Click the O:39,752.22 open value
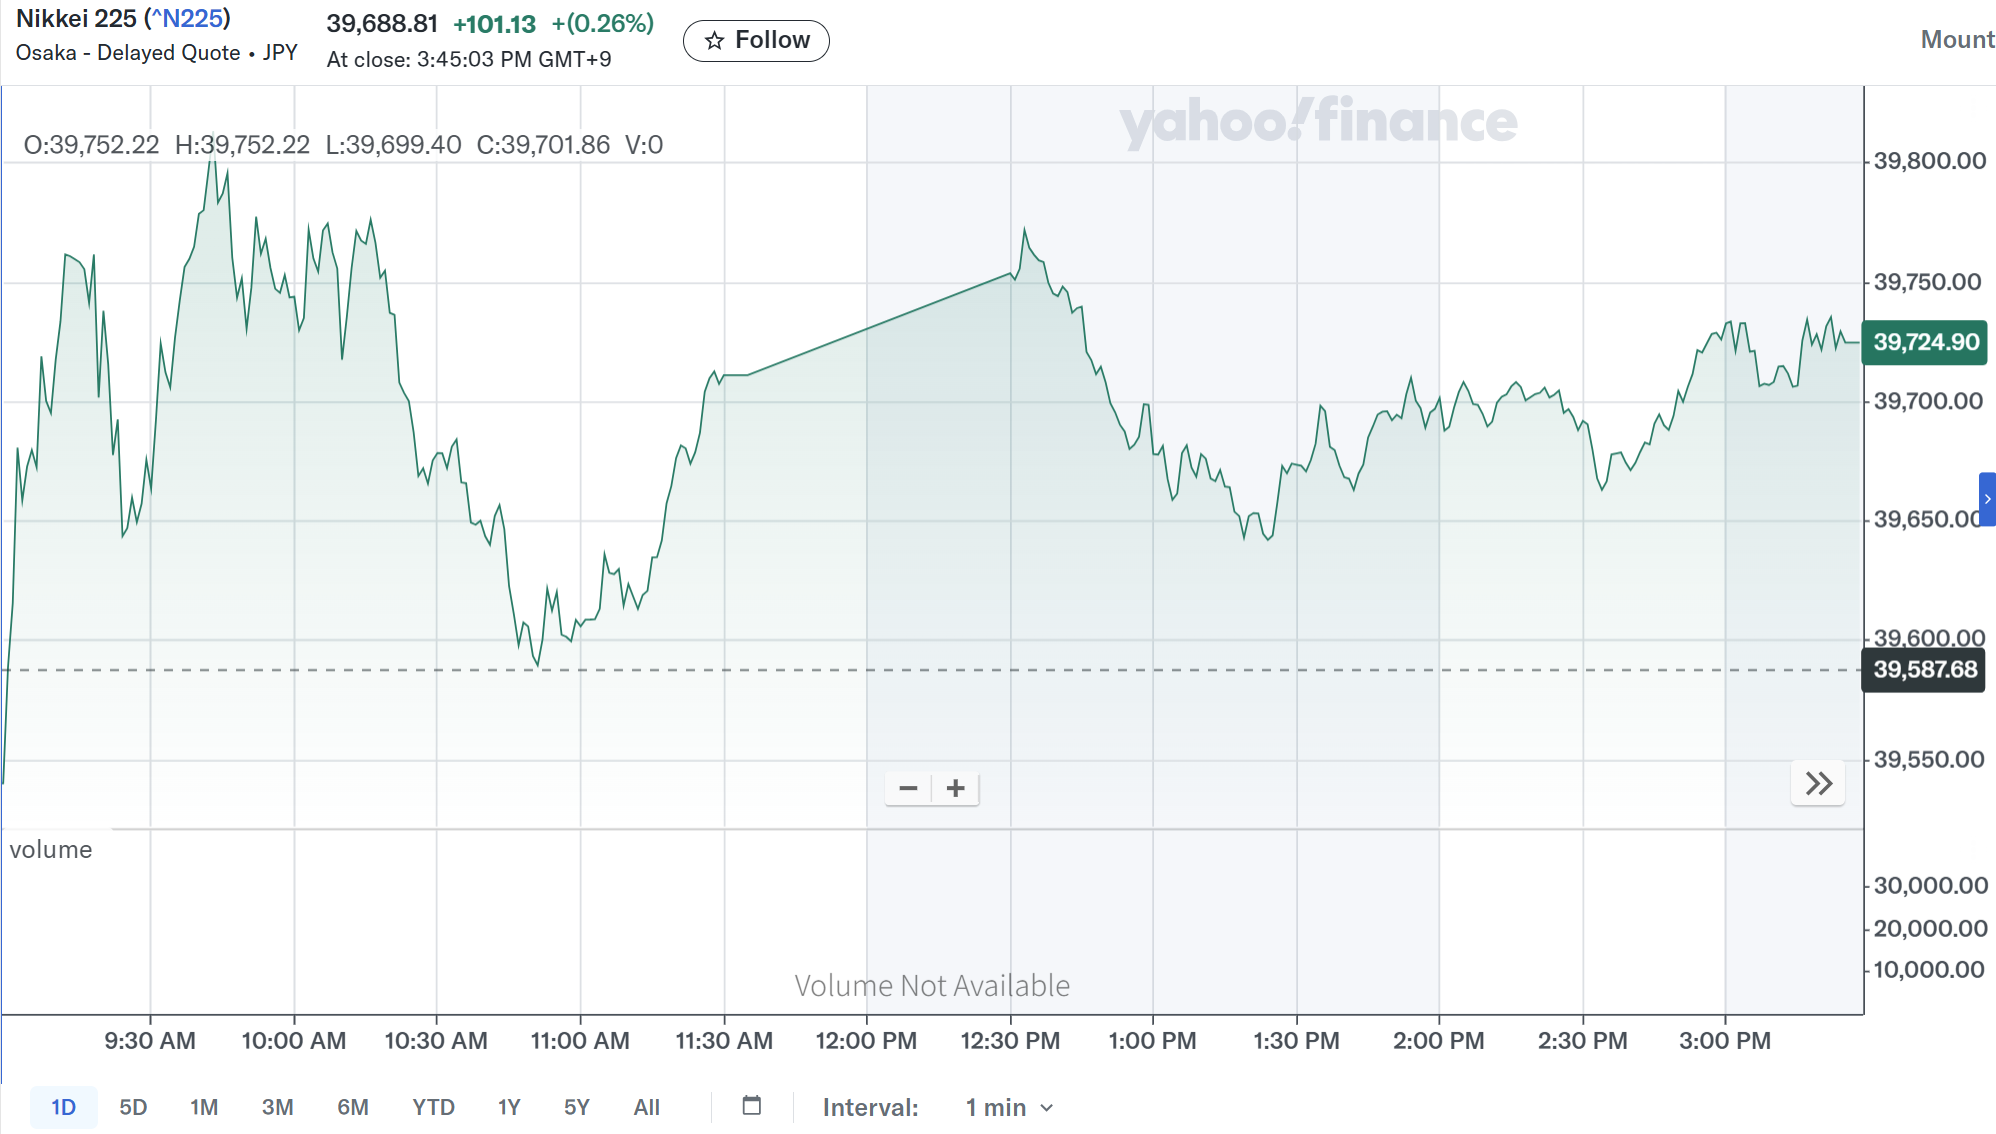The width and height of the screenshot is (1996, 1134). click(91, 145)
